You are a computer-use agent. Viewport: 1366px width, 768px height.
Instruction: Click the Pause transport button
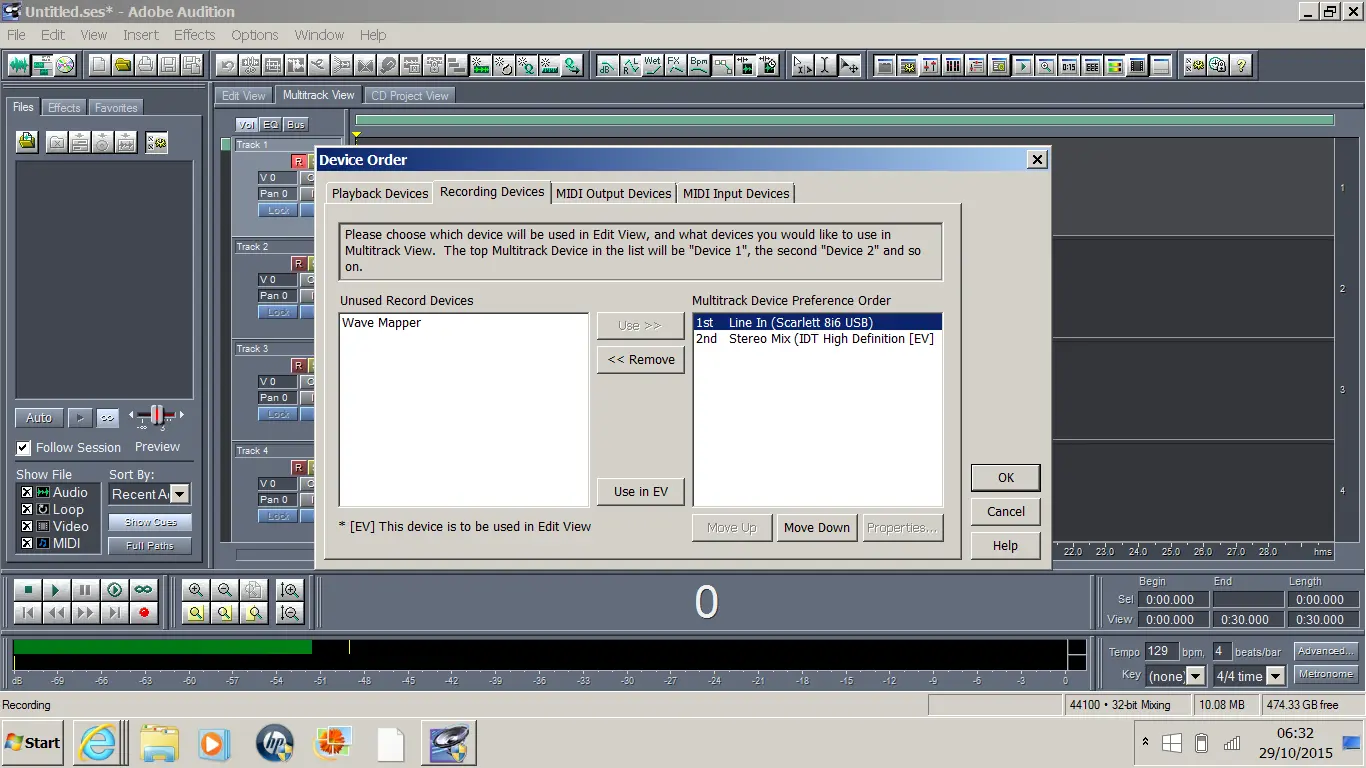pyautogui.click(x=86, y=590)
